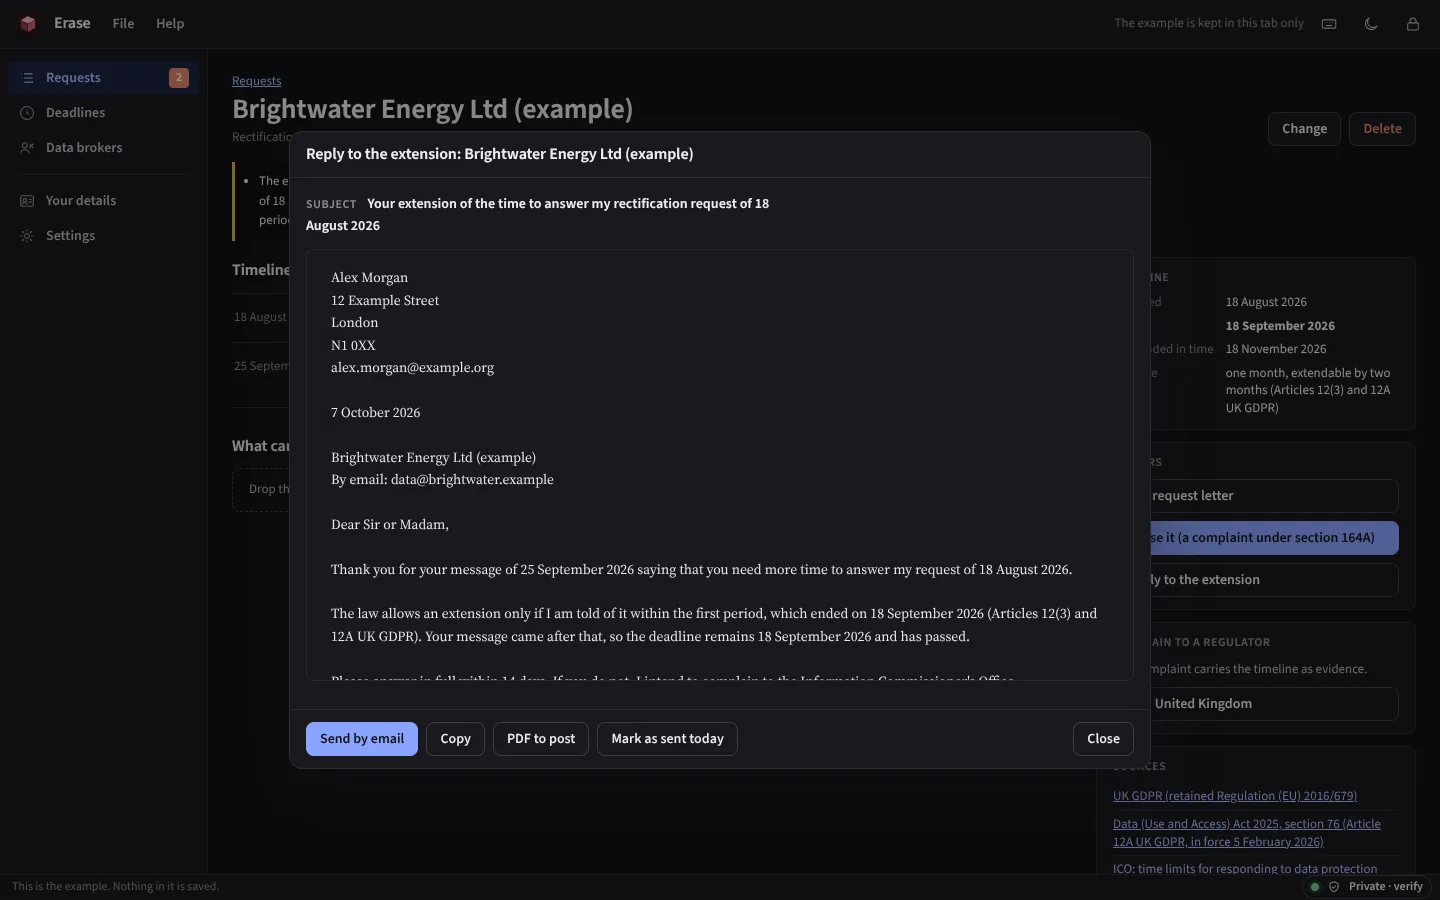Viewport: 1440px width, 900px height.
Task: Open ICO time limits source link
Action: pos(1245,869)
